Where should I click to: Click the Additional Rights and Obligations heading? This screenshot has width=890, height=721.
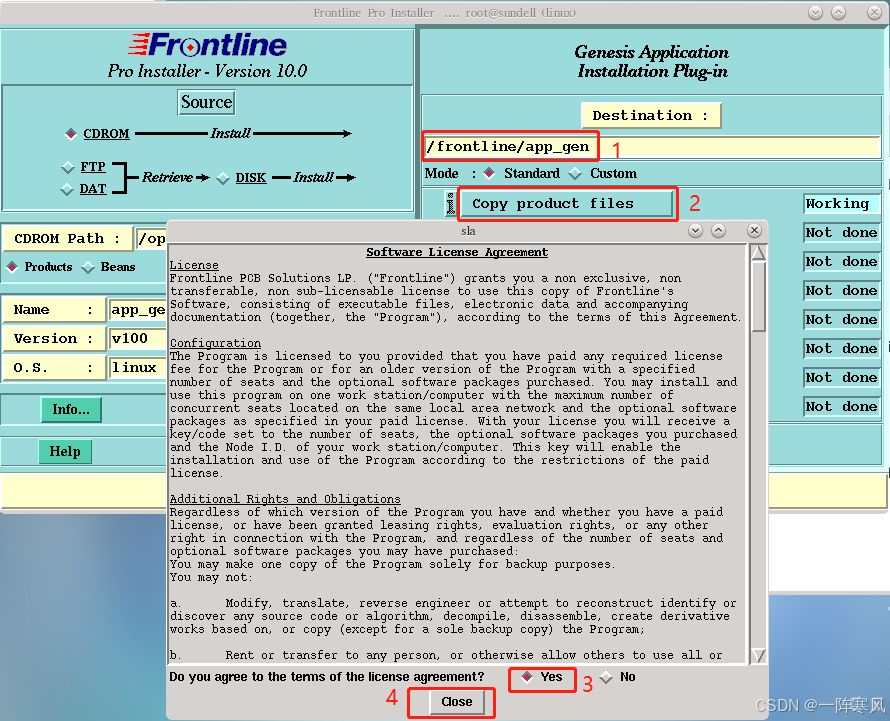pyautogui.click(x=286, y=499)
